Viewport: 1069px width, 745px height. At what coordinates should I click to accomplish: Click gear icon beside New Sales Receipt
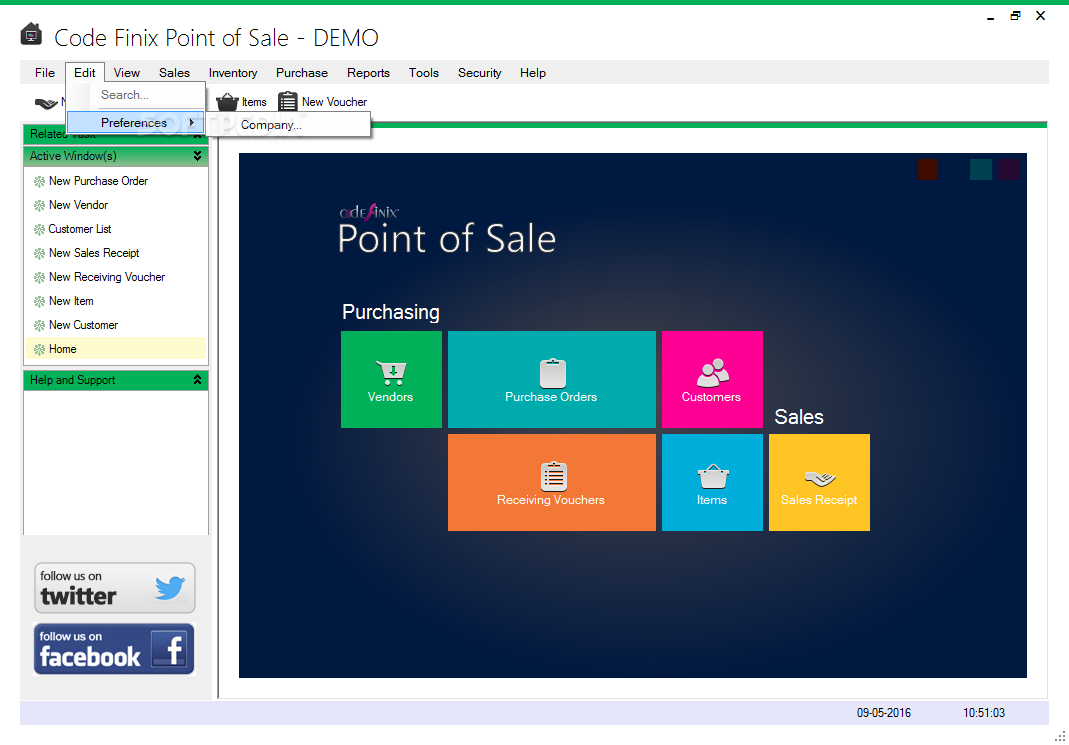(40, 254)
